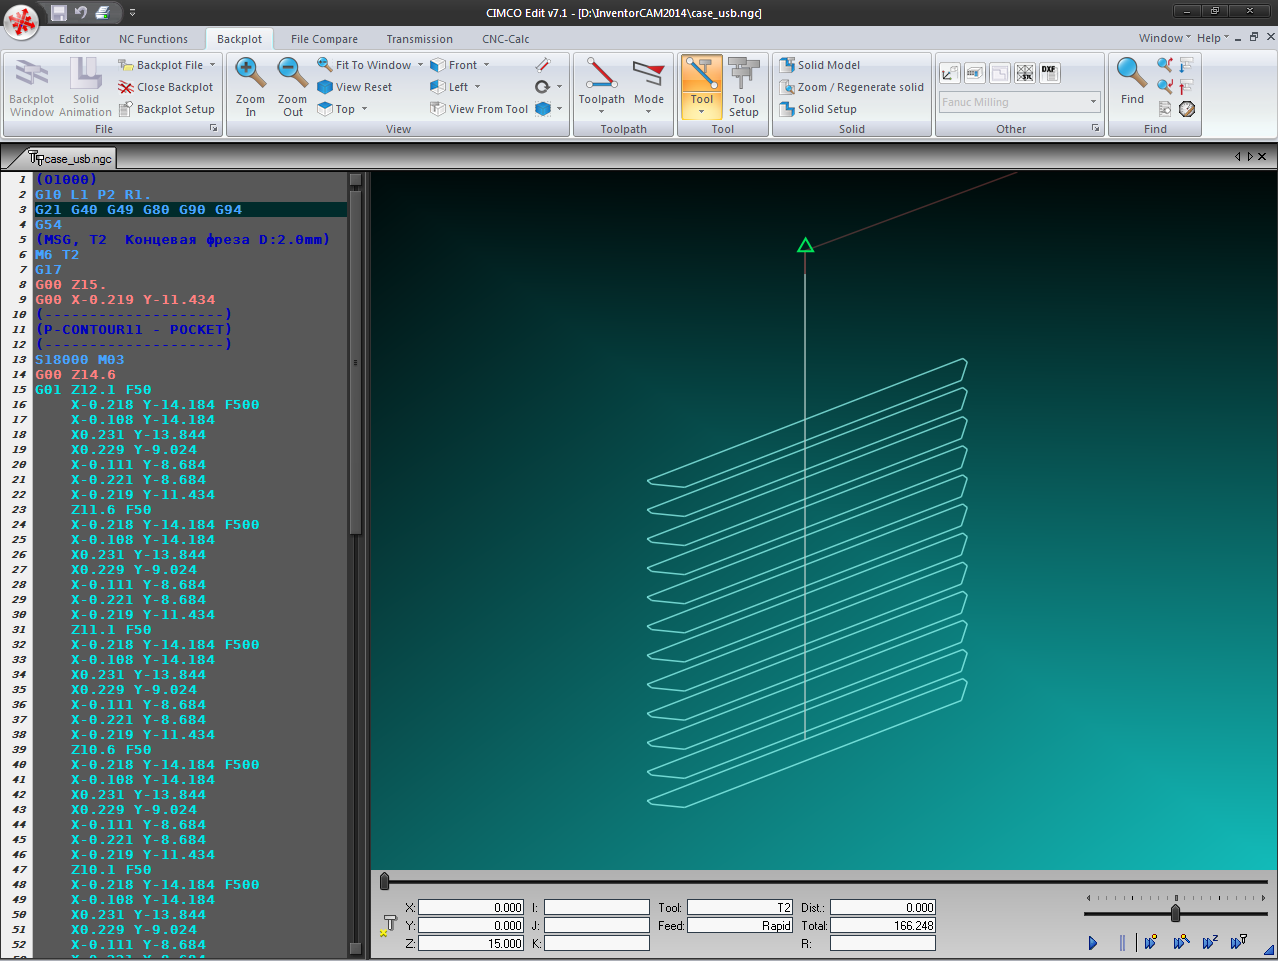Open the Help menu
The width and height of the screenshot is (1278, 961).
click(1212, 38)
